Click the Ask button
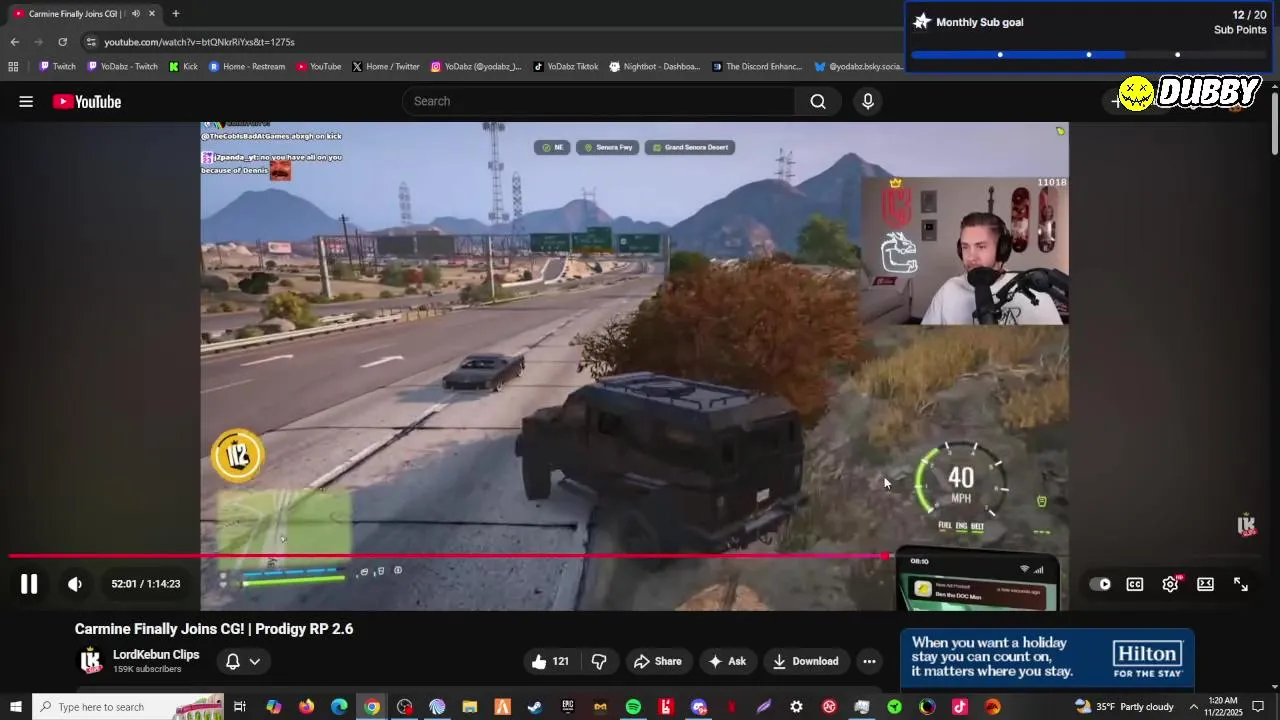This screenshot has height=720, width=1280. 727,661
